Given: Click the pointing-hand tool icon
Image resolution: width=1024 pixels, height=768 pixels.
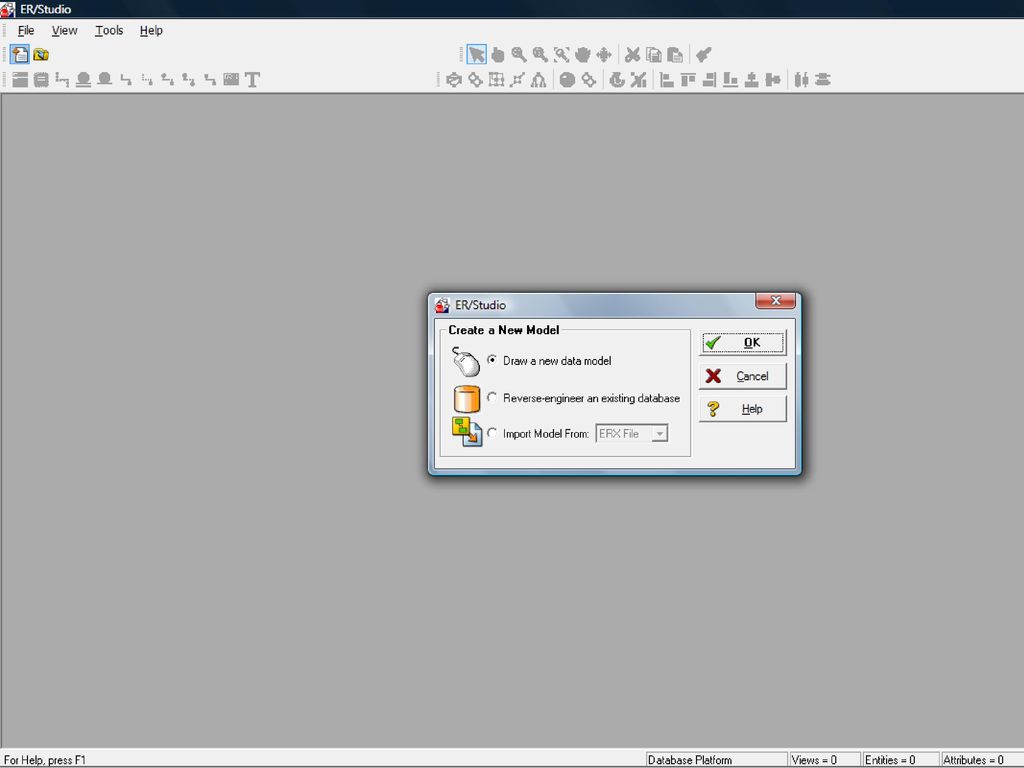Looking at the screenshot, I should pos(498,55).
